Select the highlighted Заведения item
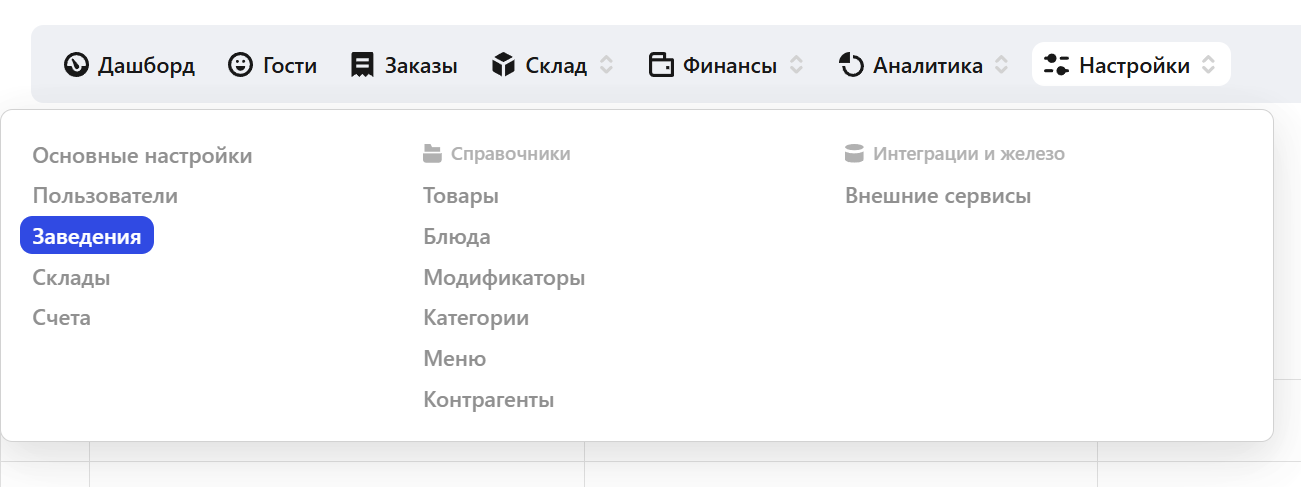1301x487 pixels. click(87, 236)
